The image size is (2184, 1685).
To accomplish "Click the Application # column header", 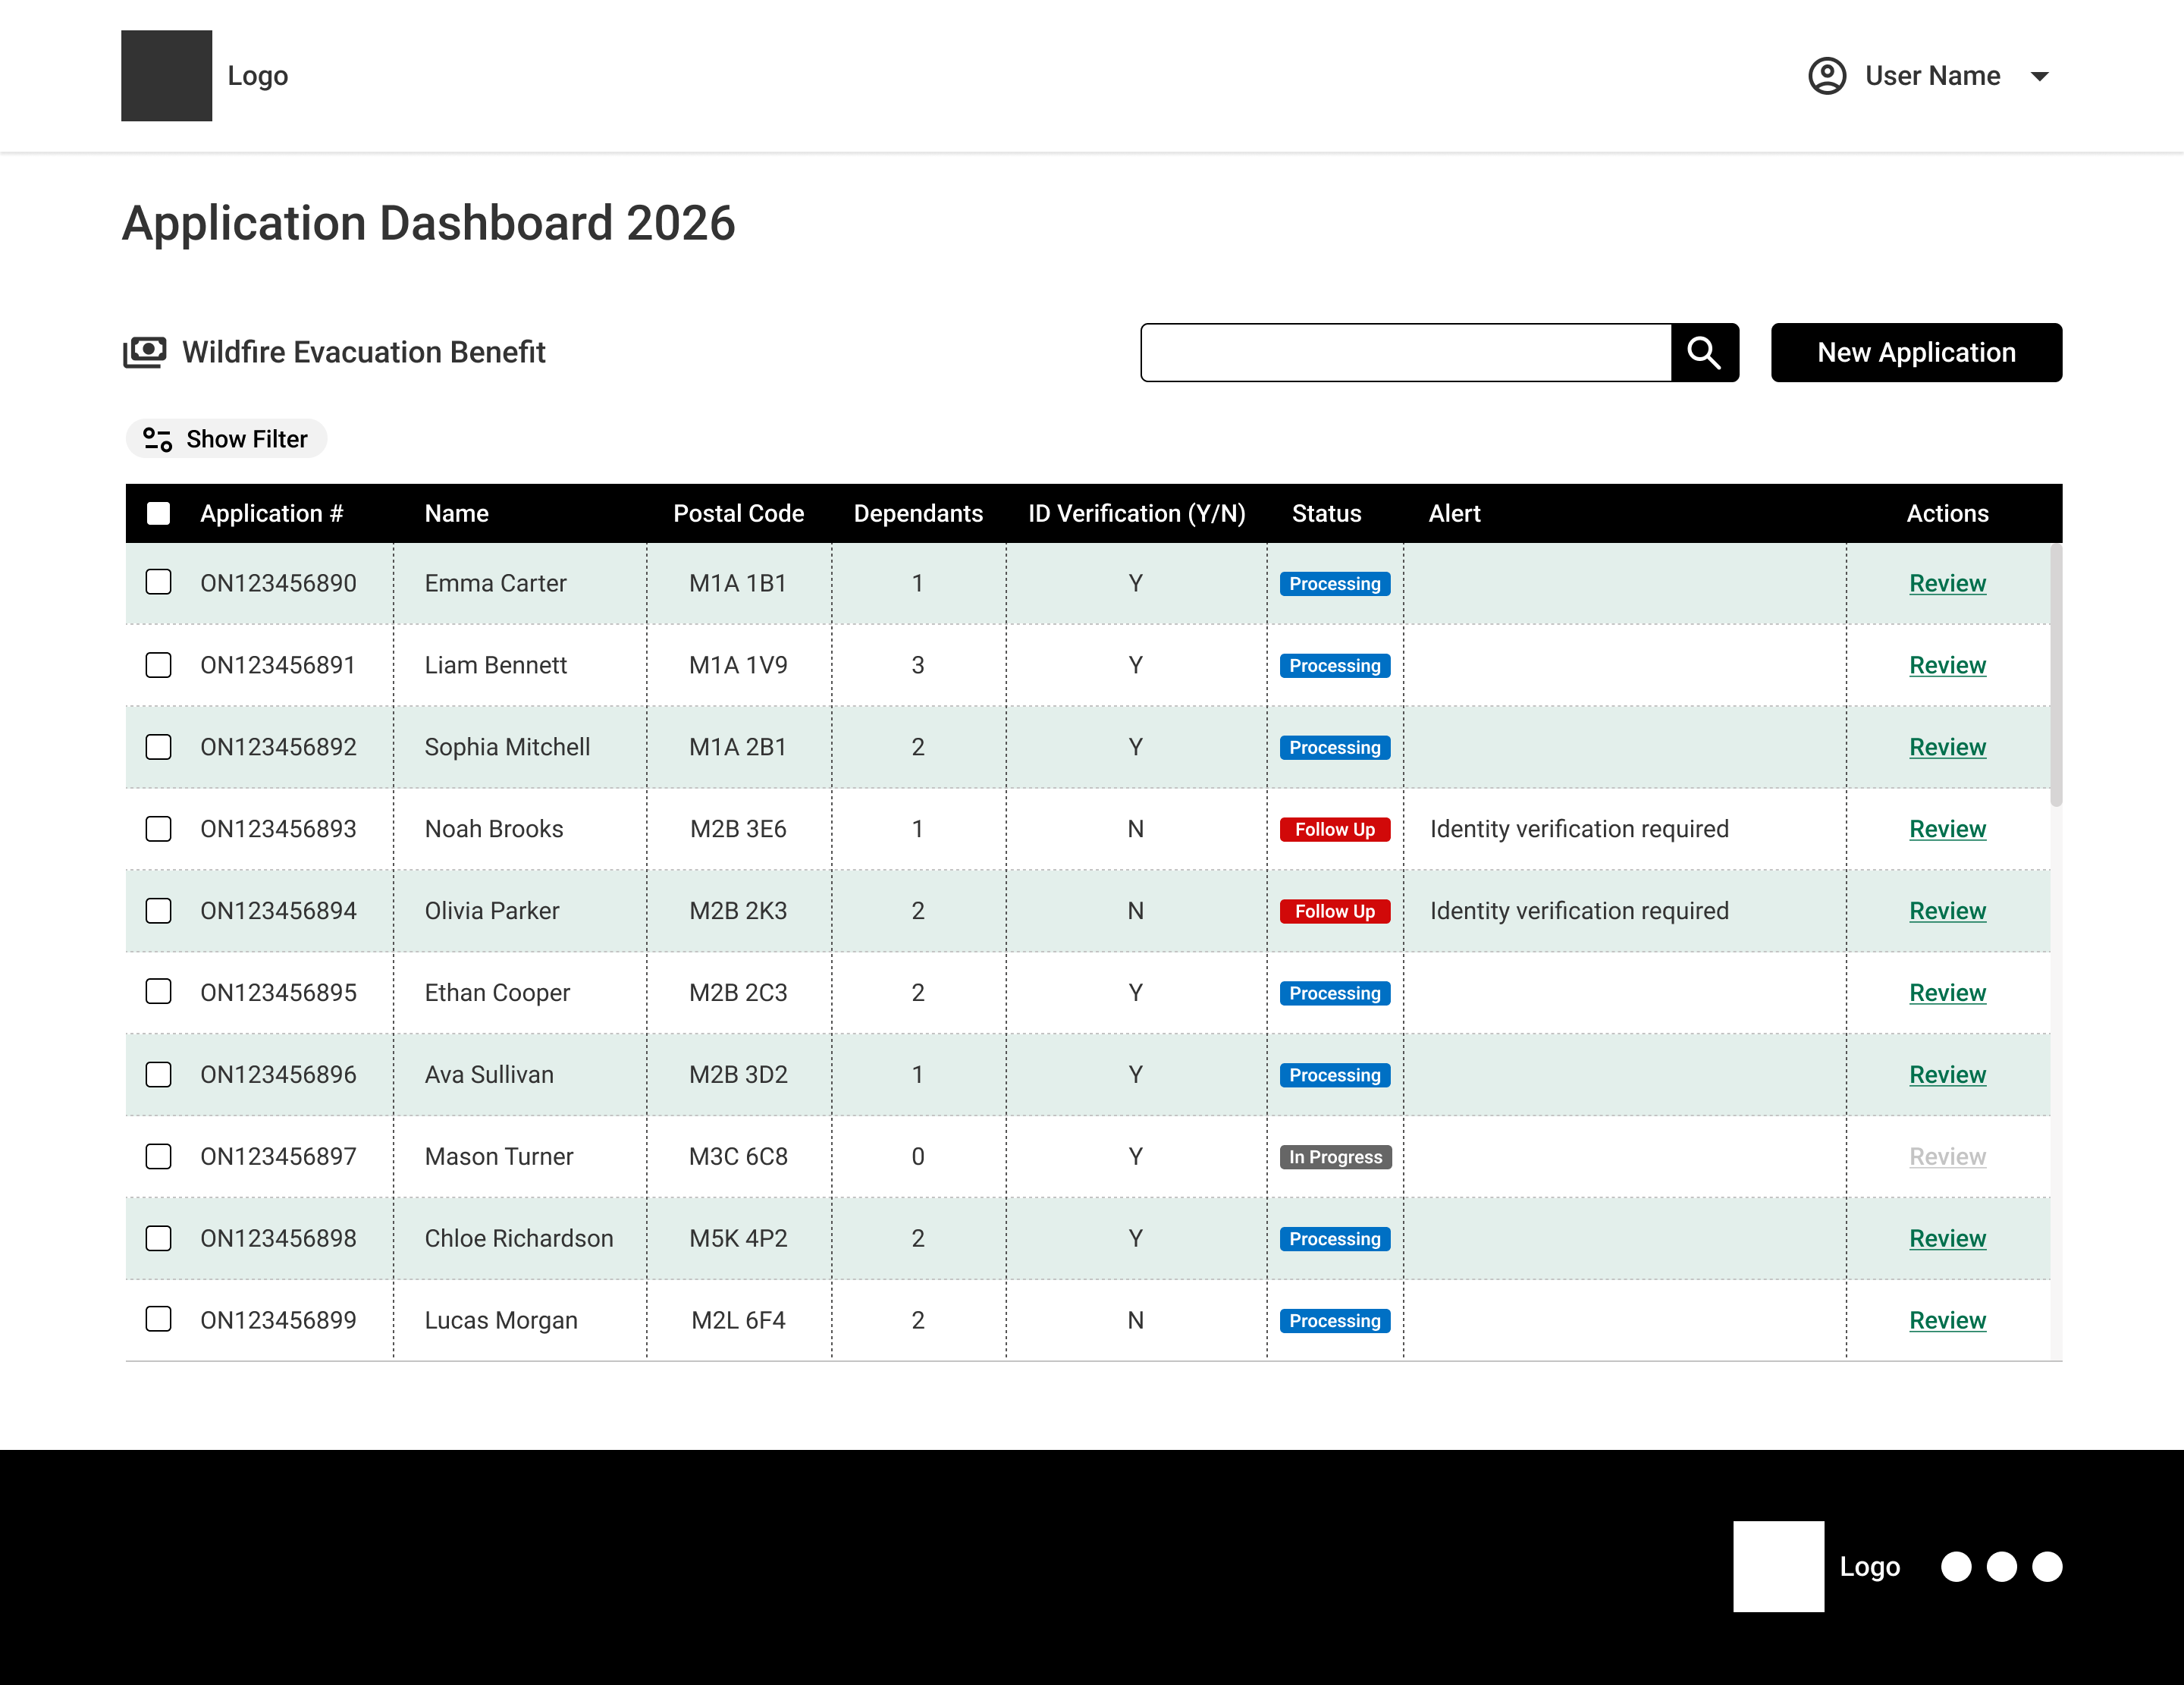I will coord(271,513).
